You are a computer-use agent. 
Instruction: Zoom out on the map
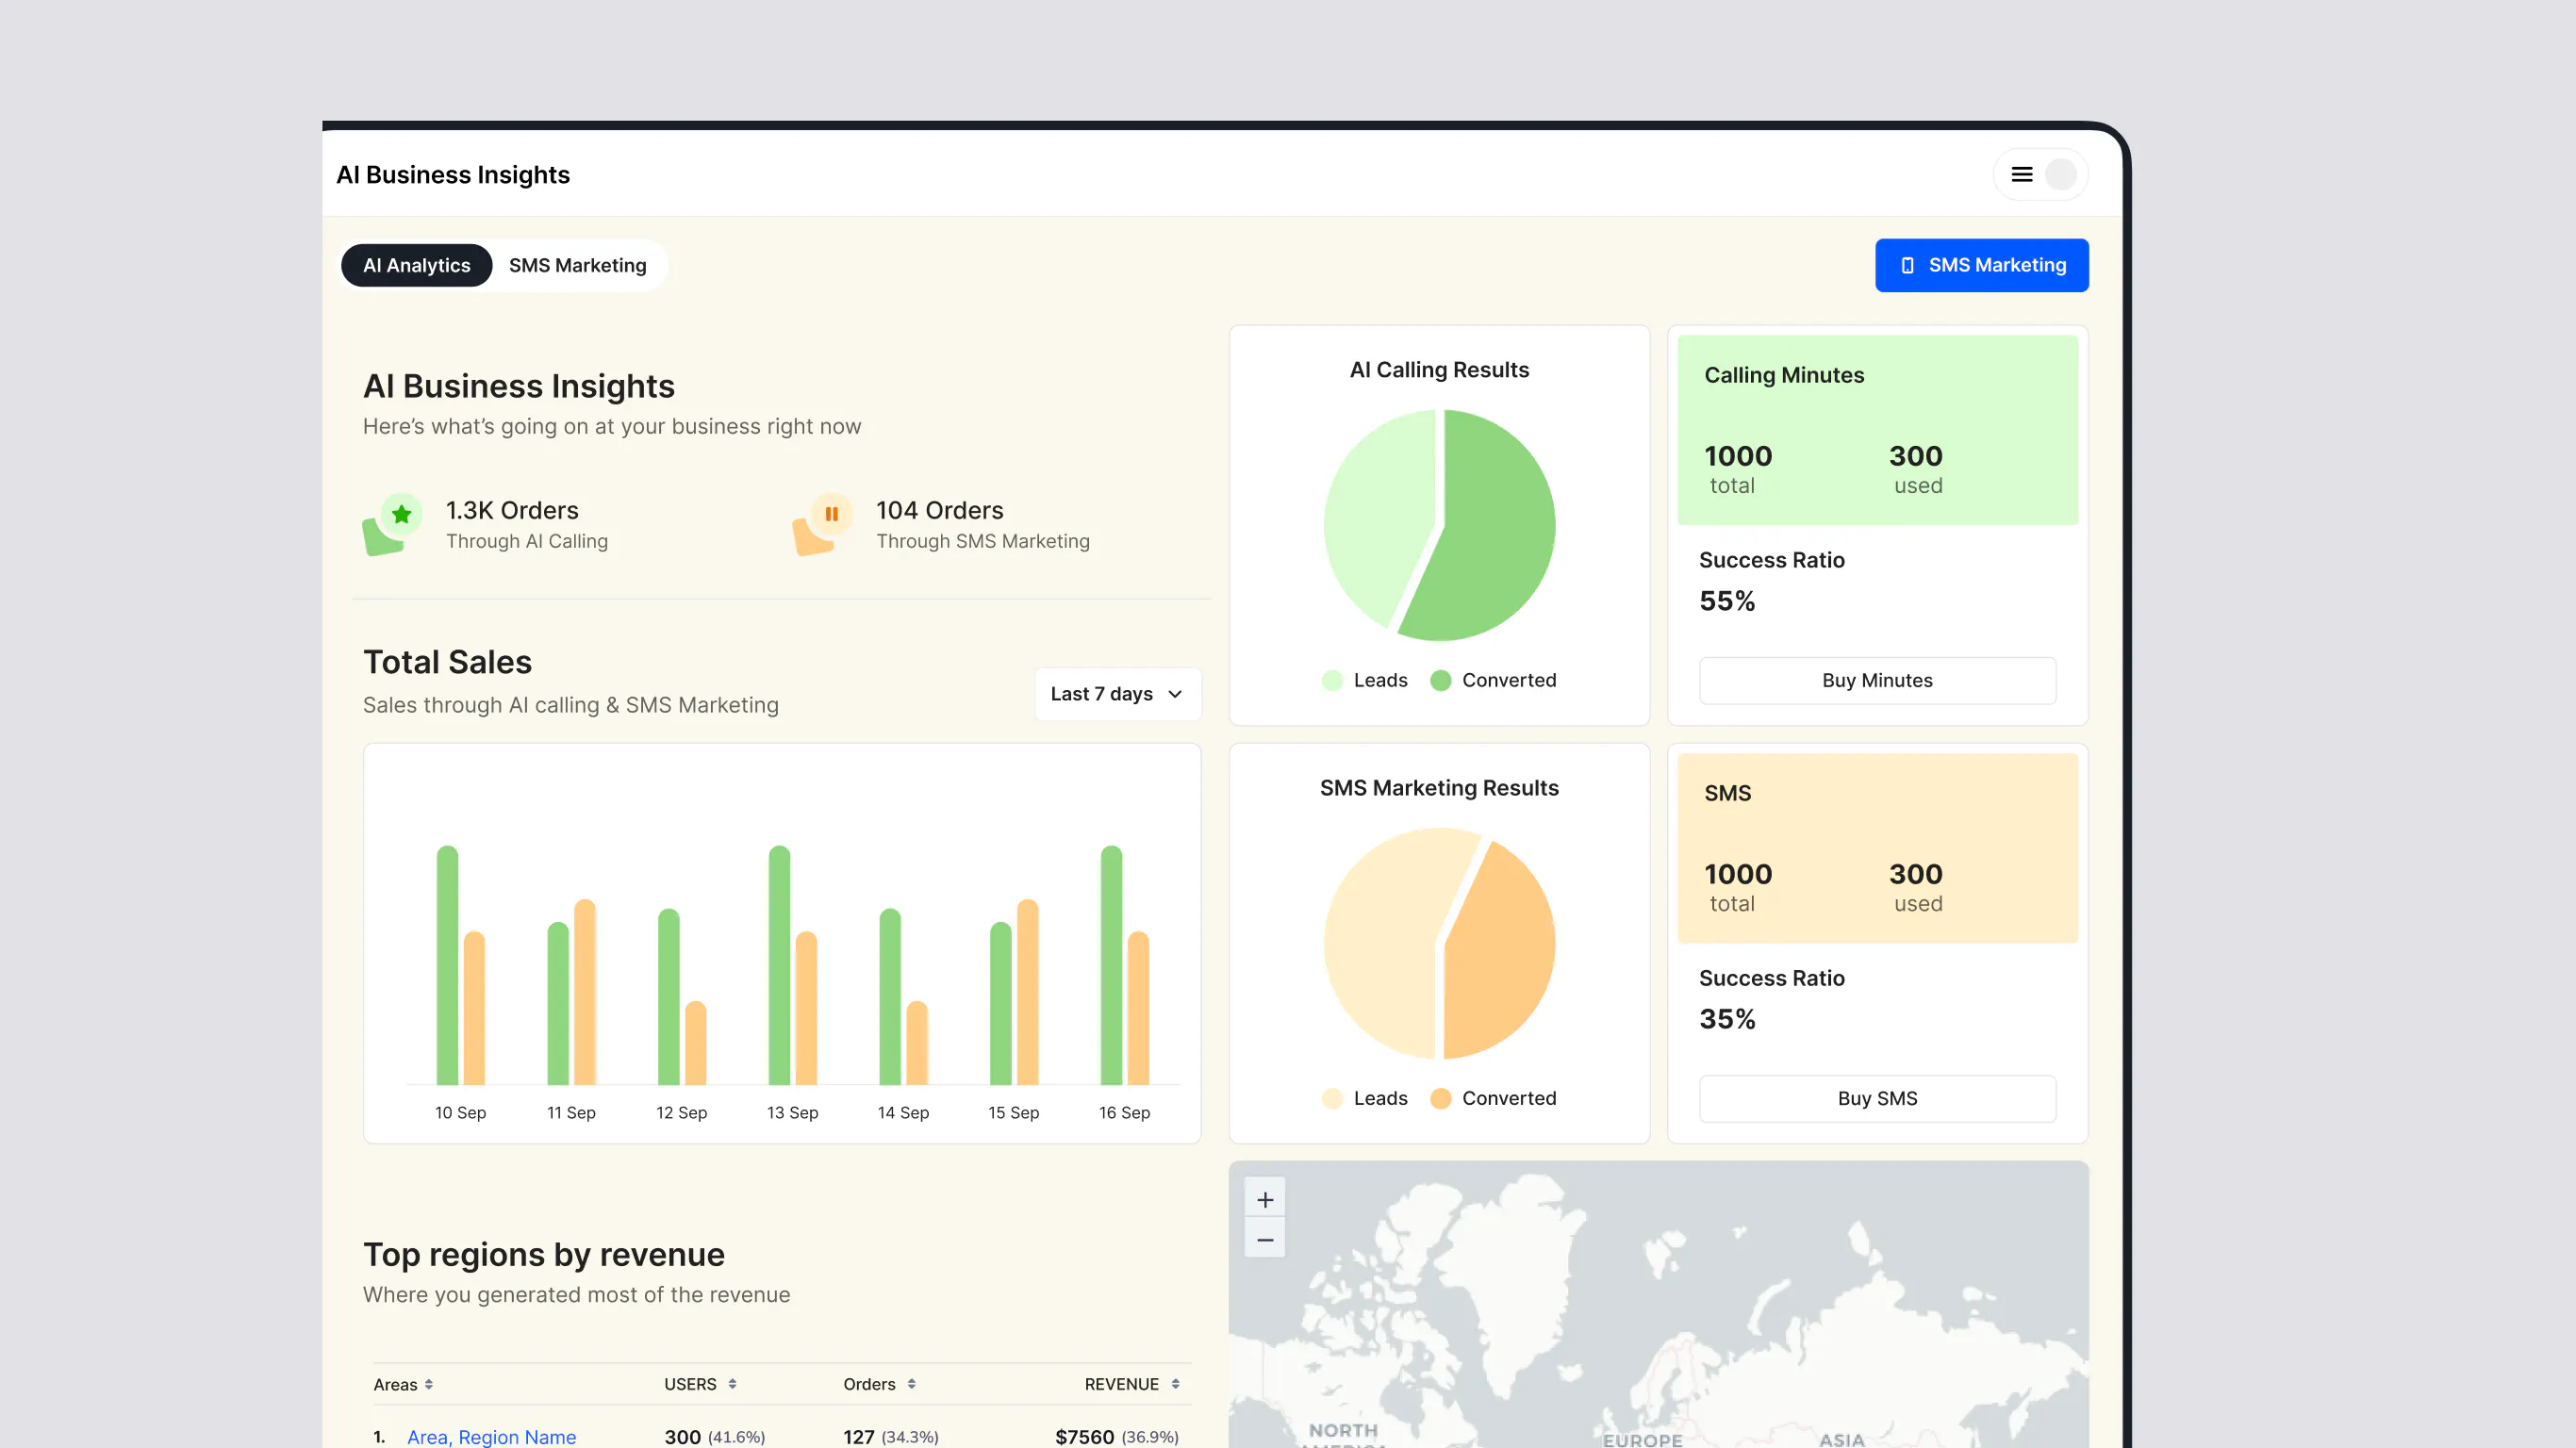(x=1265, y=1239)
